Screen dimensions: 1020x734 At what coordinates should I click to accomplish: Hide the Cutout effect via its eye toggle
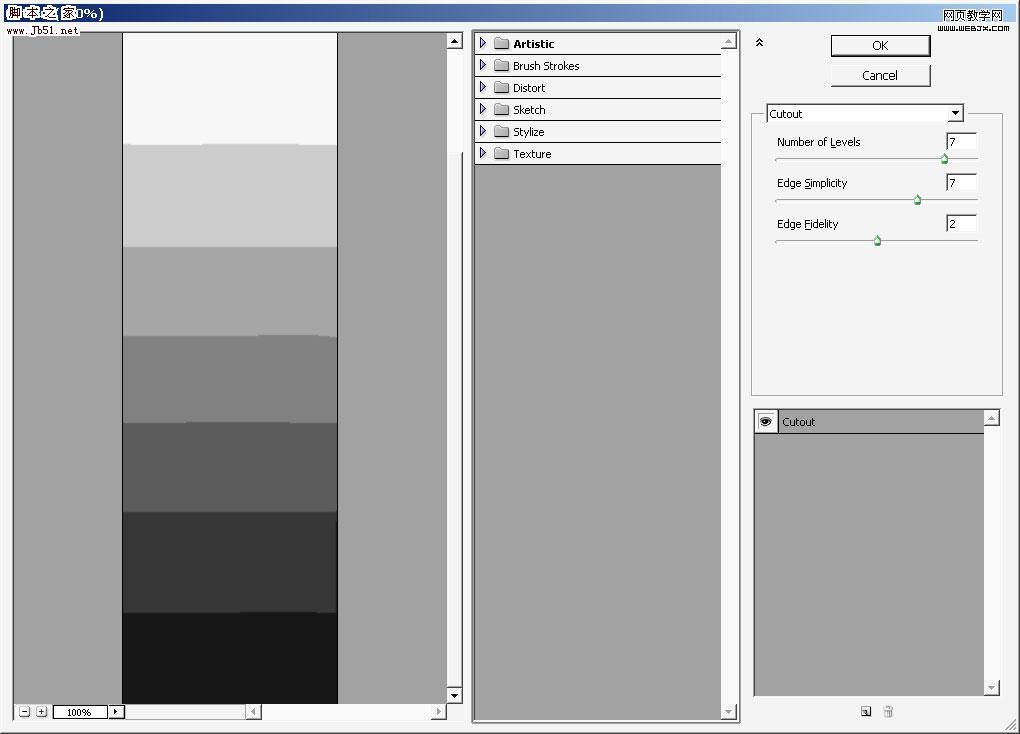pos(765,421)
